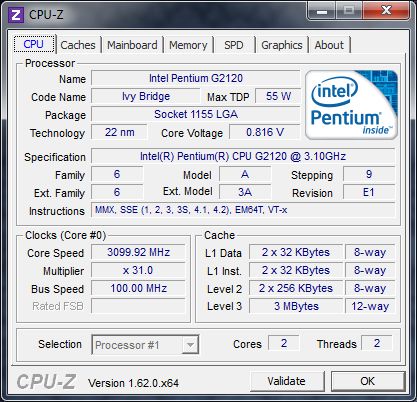Click the Intel Pentium inside logo
The height and width of the screenshot is (402, 417).
click(x=351, y=105)
